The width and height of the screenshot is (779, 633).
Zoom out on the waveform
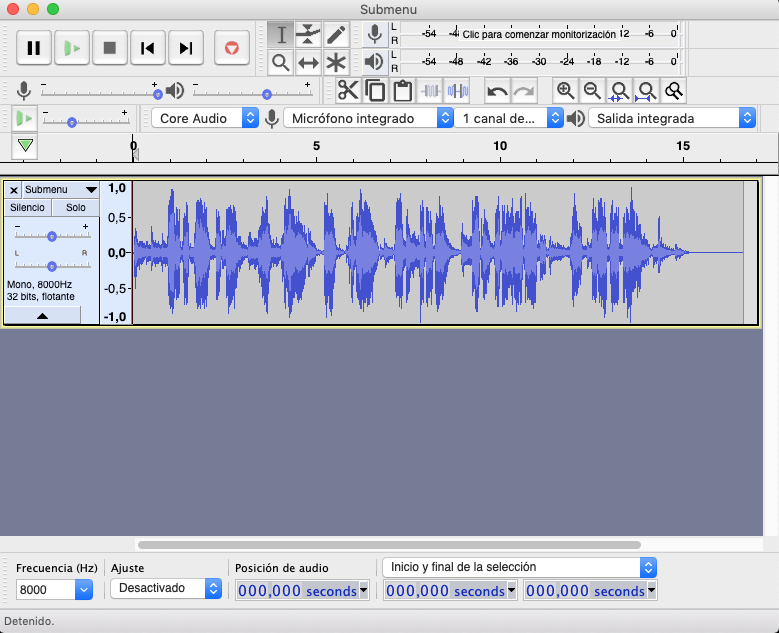point(592,91)
